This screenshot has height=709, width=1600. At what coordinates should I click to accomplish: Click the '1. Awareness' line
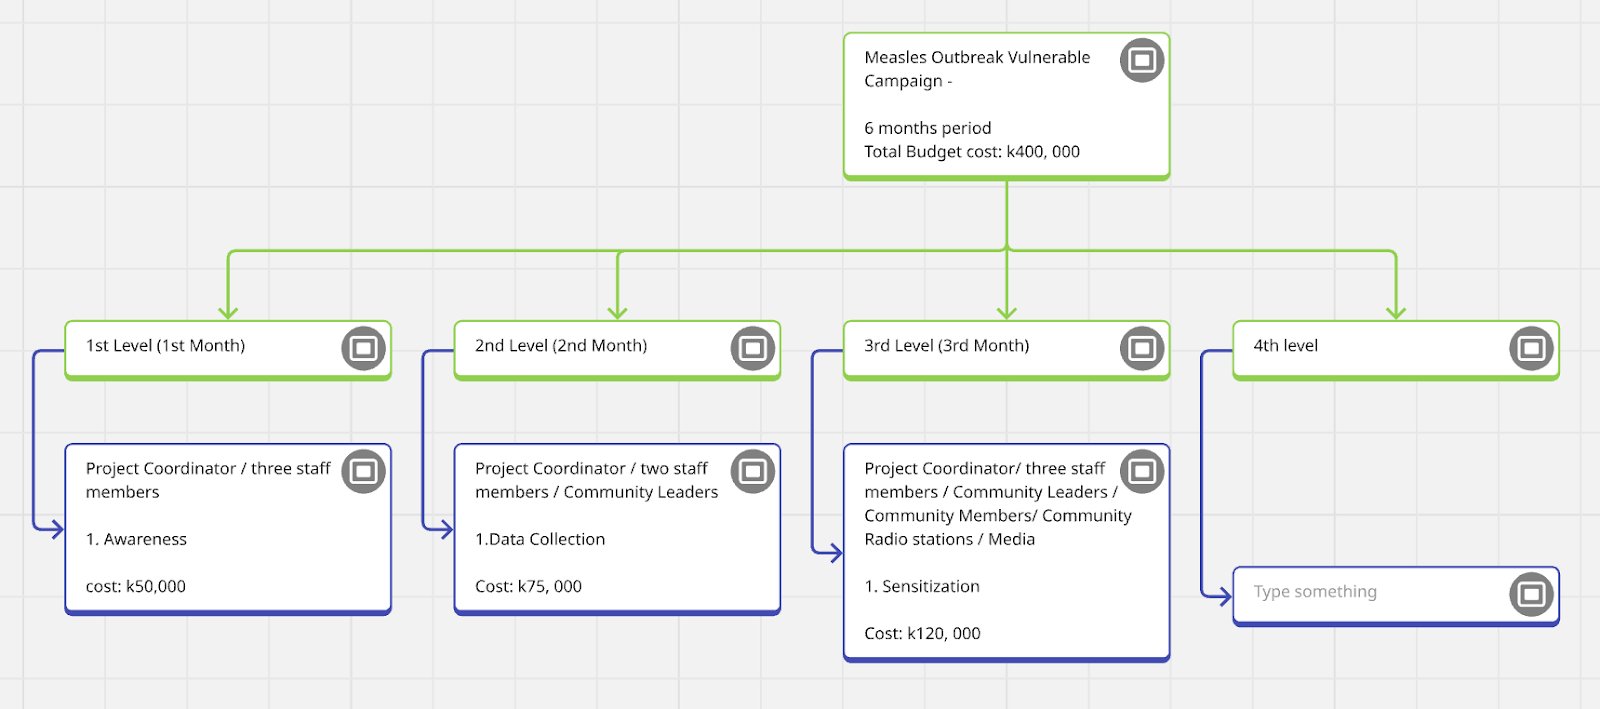[136, 539]
